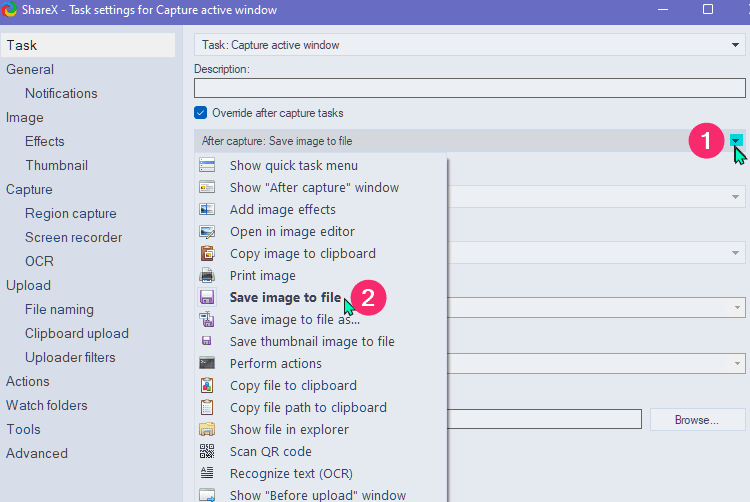Select Print image menu entry

pos(321,275)
